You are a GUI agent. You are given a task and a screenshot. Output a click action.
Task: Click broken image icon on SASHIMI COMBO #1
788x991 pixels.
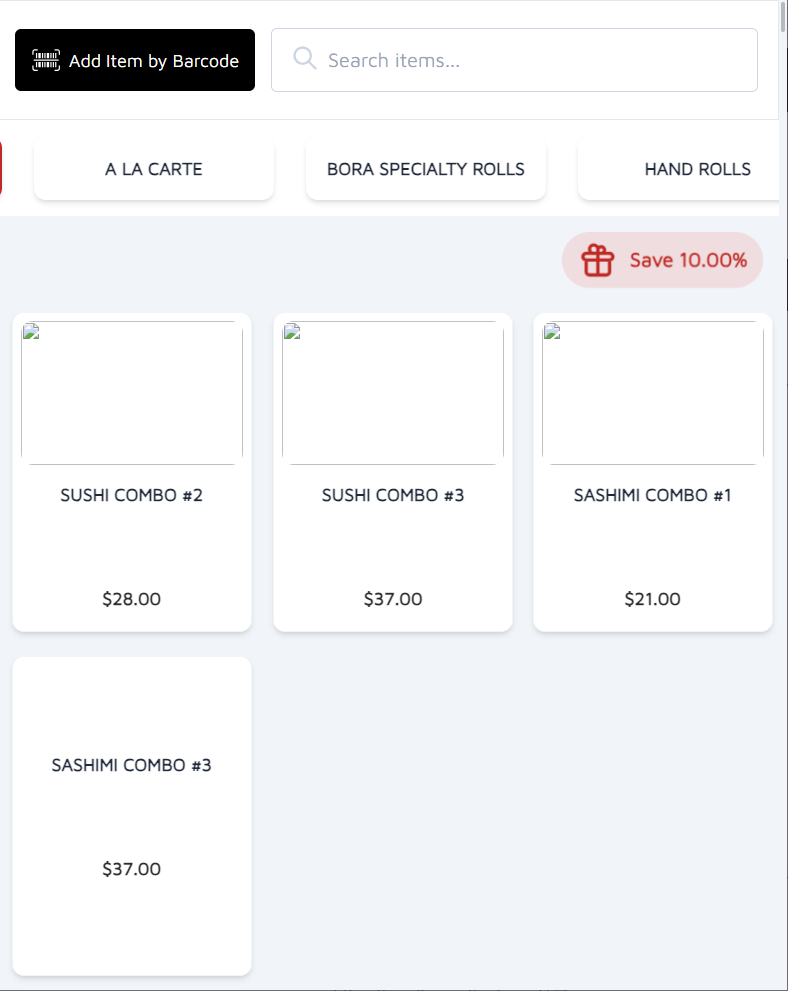551,331
